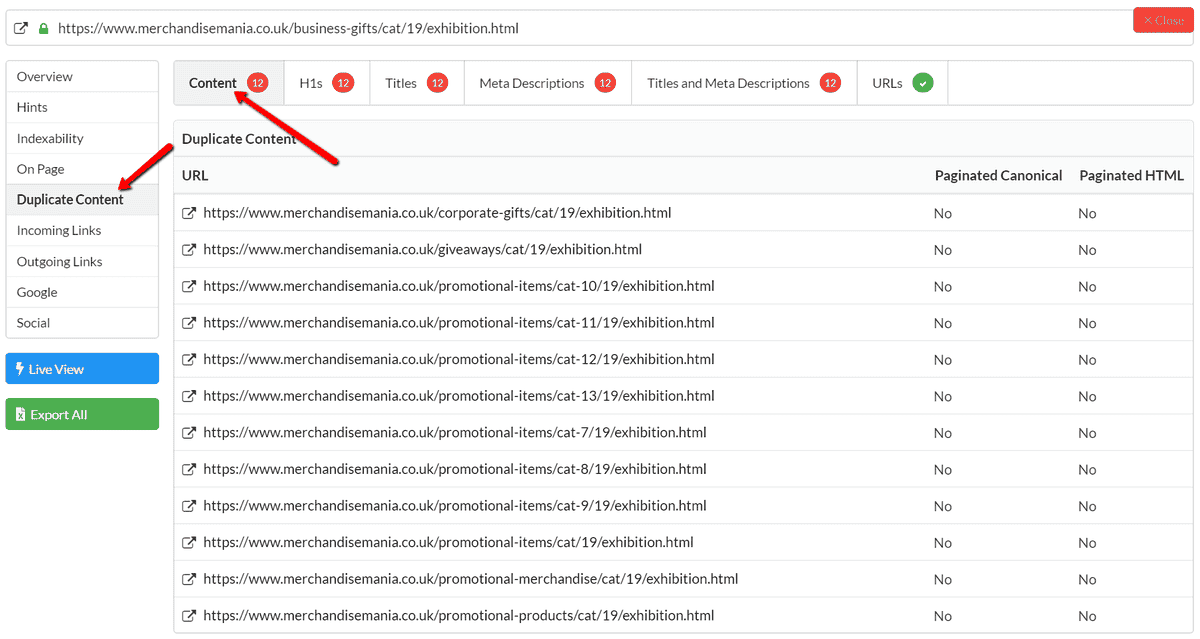Open the promotional-items/cat/19/exhibition.html link

[x=448, y=542]
